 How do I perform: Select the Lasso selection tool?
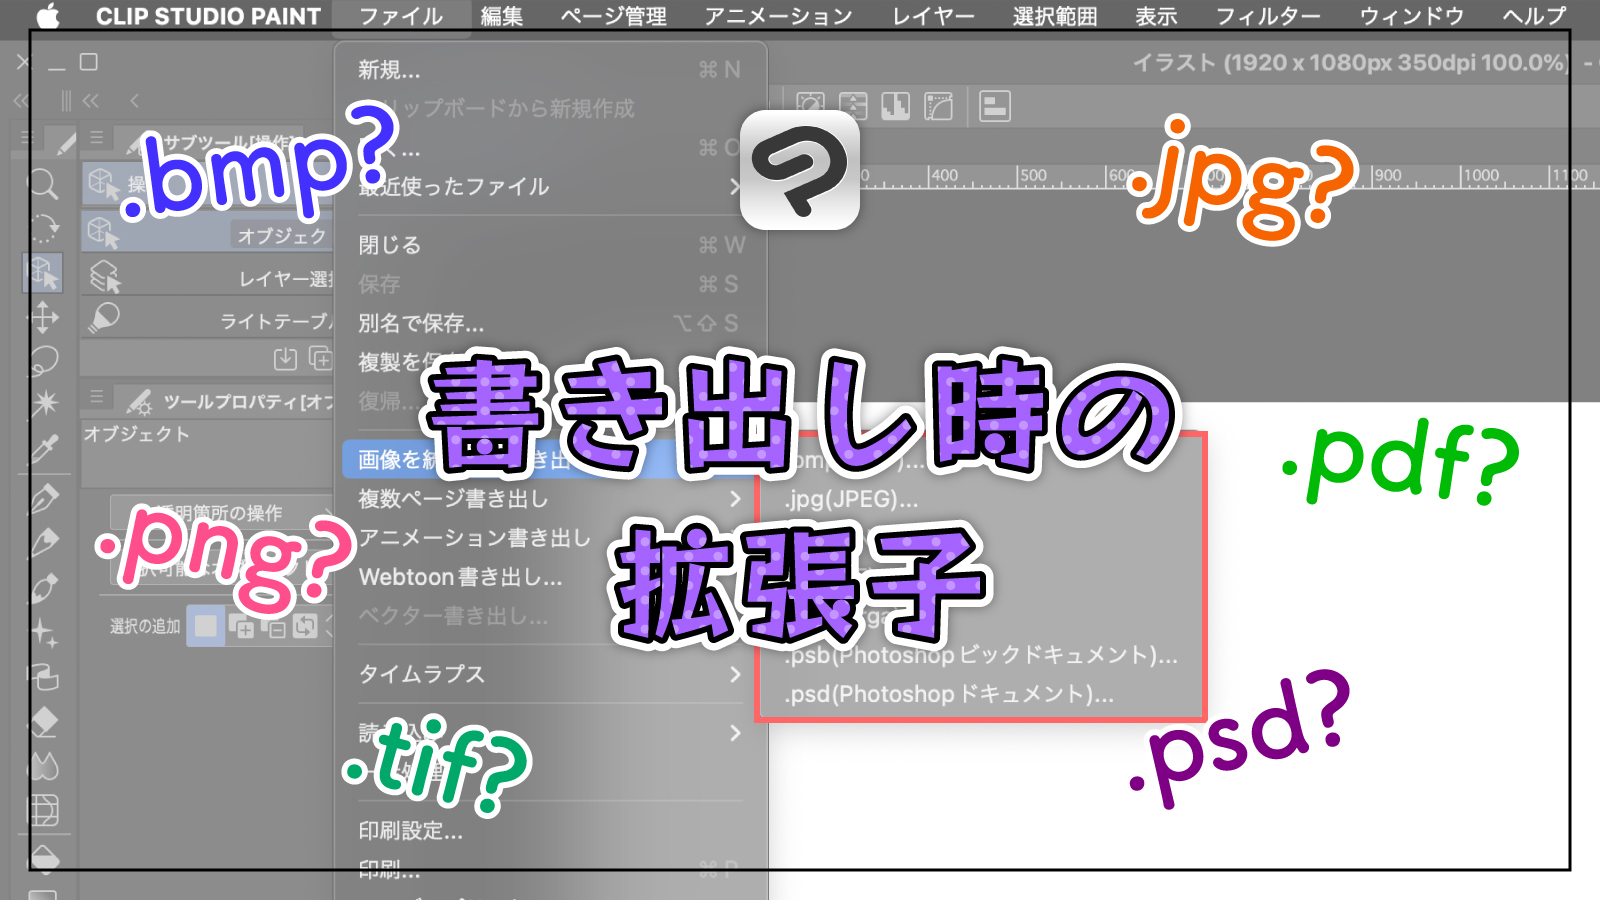tap(43, 361)
